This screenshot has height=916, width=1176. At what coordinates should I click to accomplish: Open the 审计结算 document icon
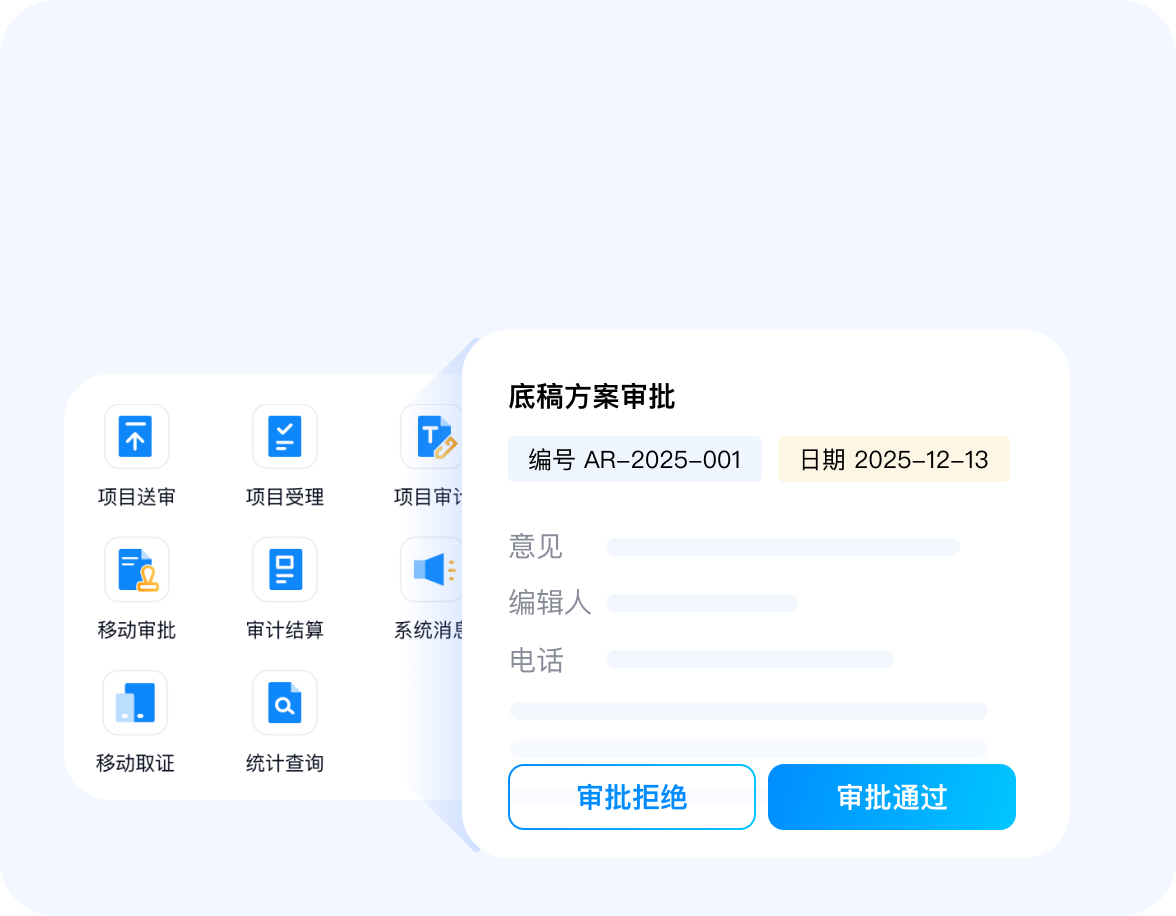point(284,569)
